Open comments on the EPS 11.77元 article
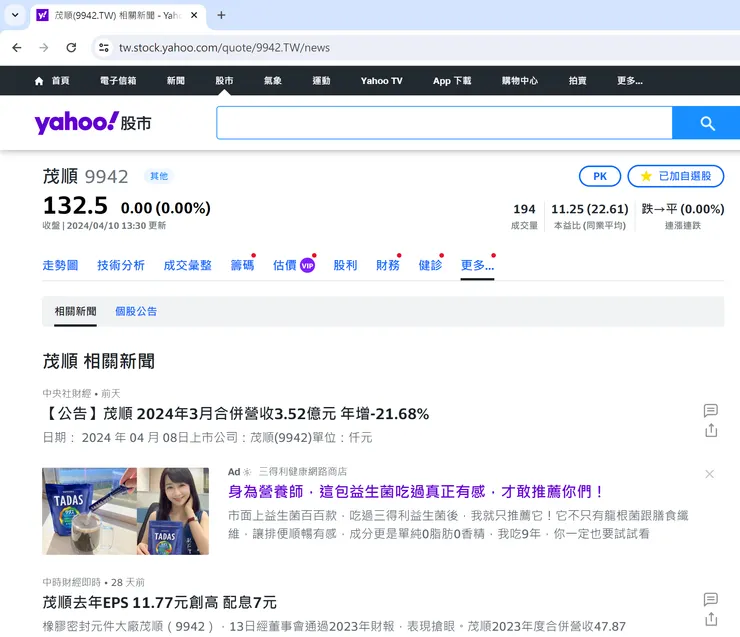Image resolution: width=740 pixels, height=637 pixels. [x=711, y=599]
